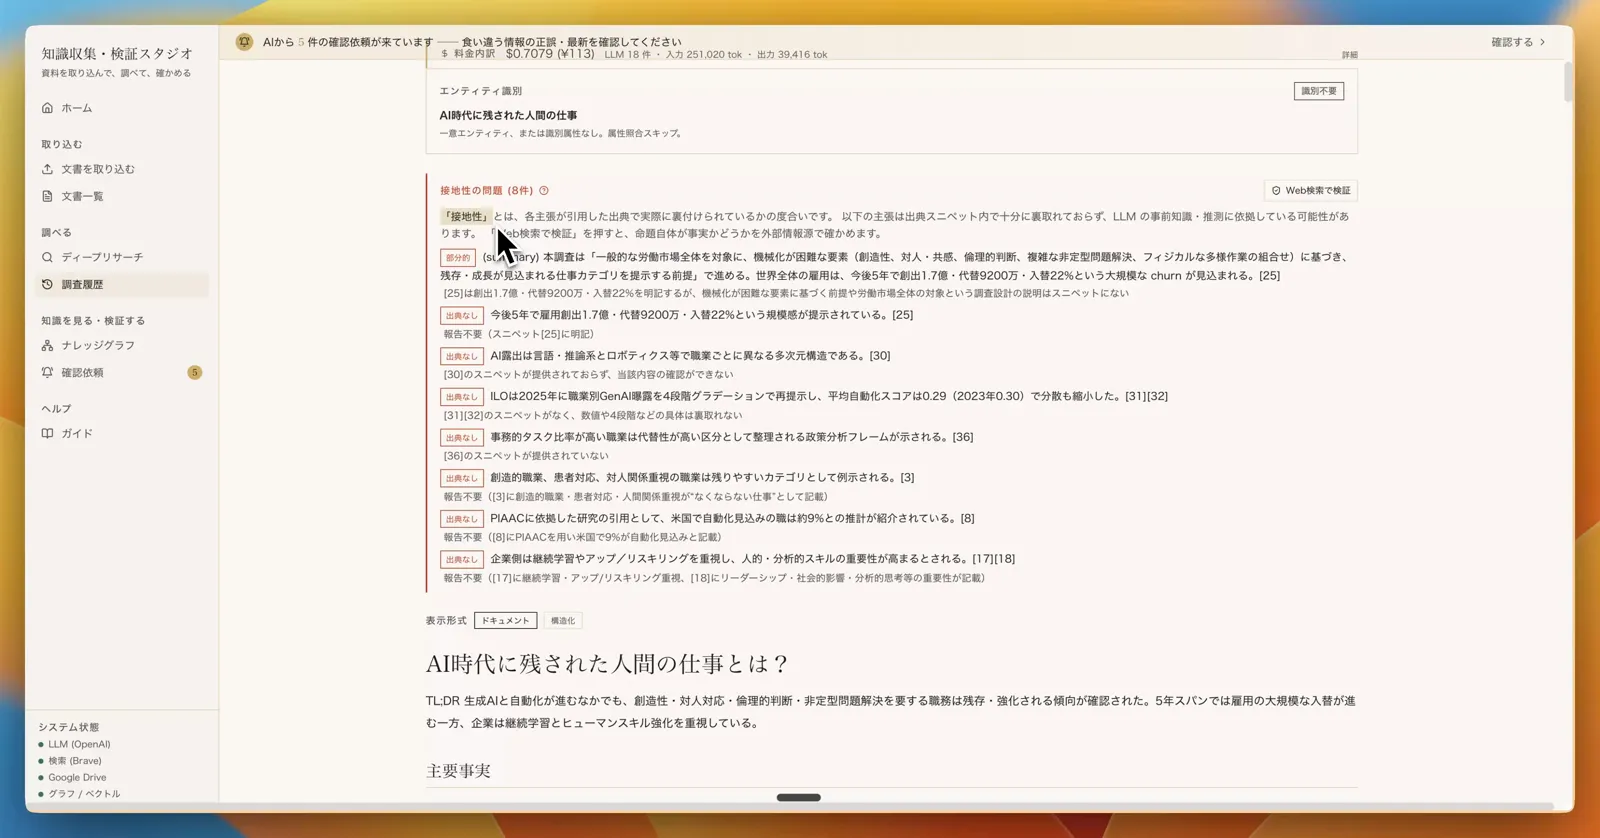Click the bell icon beside 確認依頼 in sidebar
This screenshot has height=838, width=1600.
tap(47, 372)
